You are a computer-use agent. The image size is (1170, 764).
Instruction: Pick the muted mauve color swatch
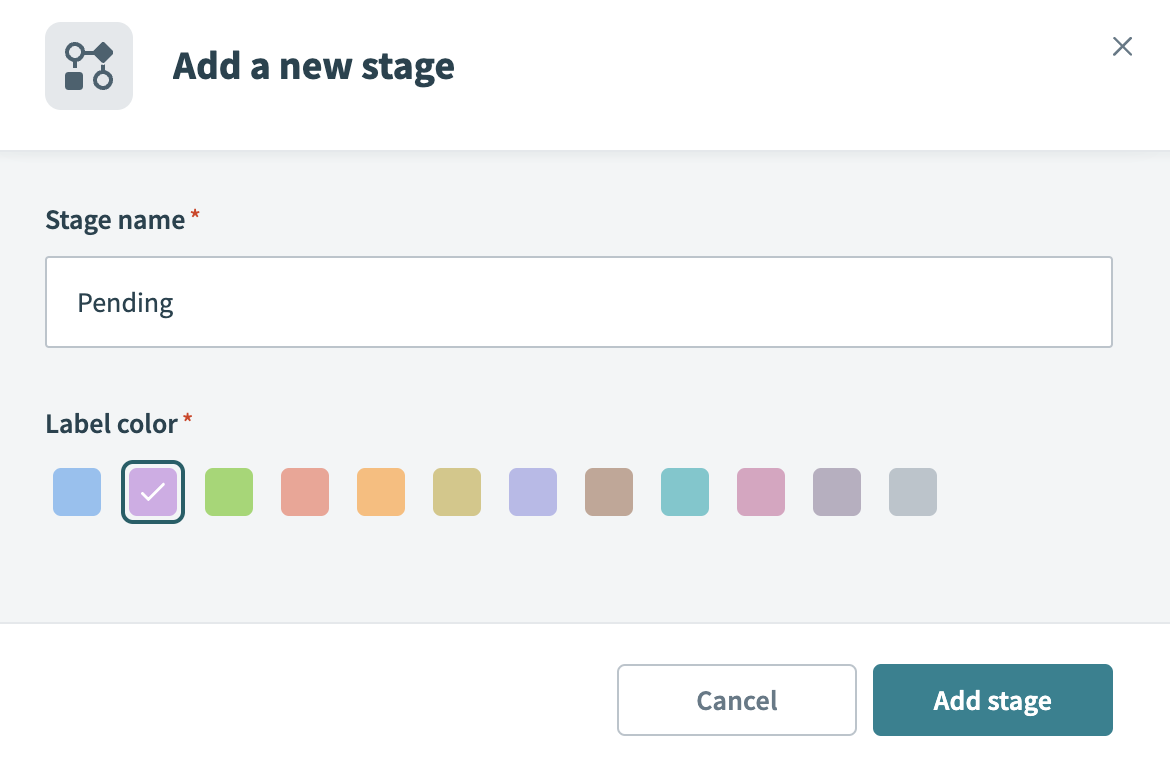[837, 491]
